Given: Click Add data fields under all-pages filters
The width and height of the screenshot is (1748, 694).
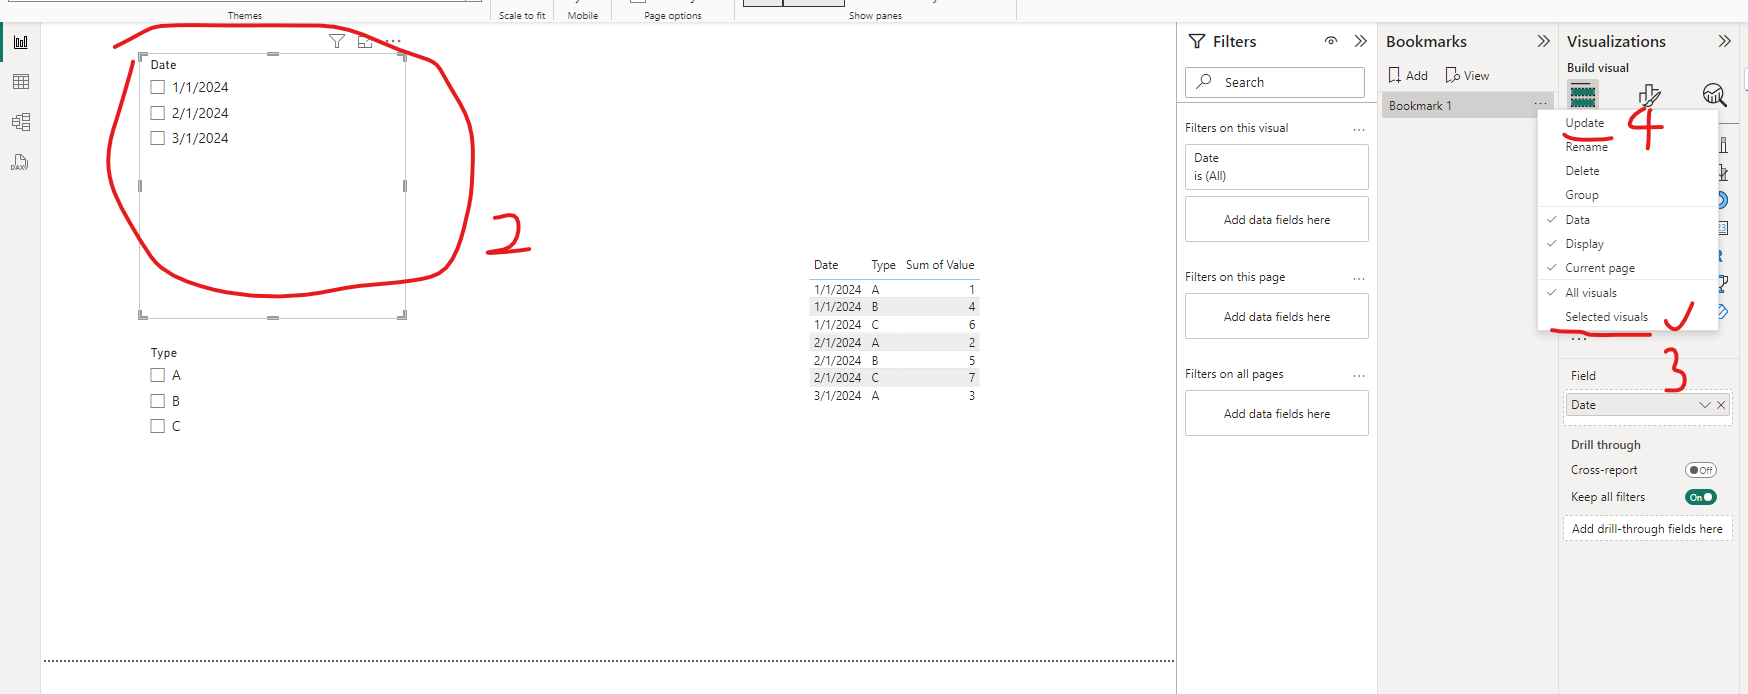Looking at the screenshot, I should pyautogui.click(x=1277, y=414).
